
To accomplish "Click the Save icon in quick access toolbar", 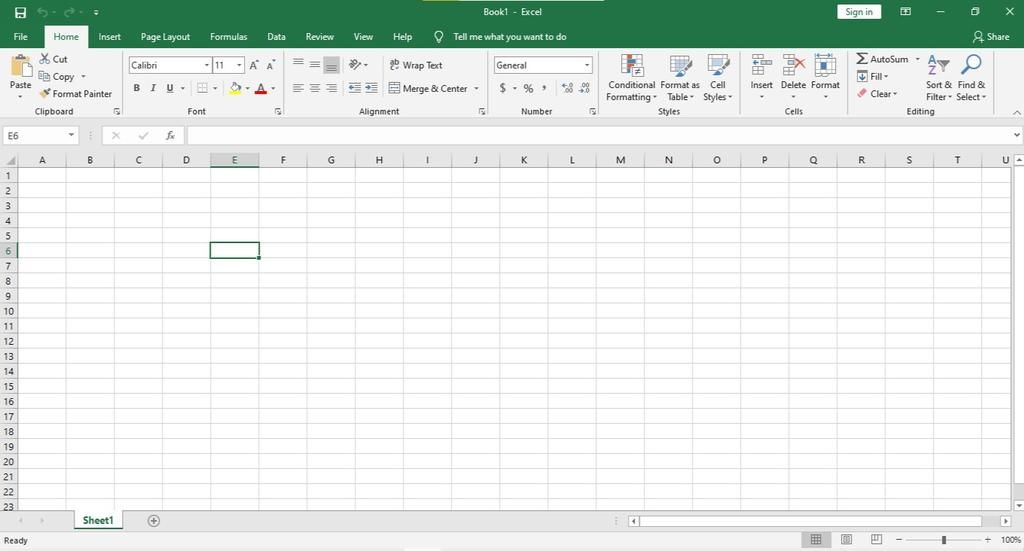I will pyautogui.click(x=20, y=12).
